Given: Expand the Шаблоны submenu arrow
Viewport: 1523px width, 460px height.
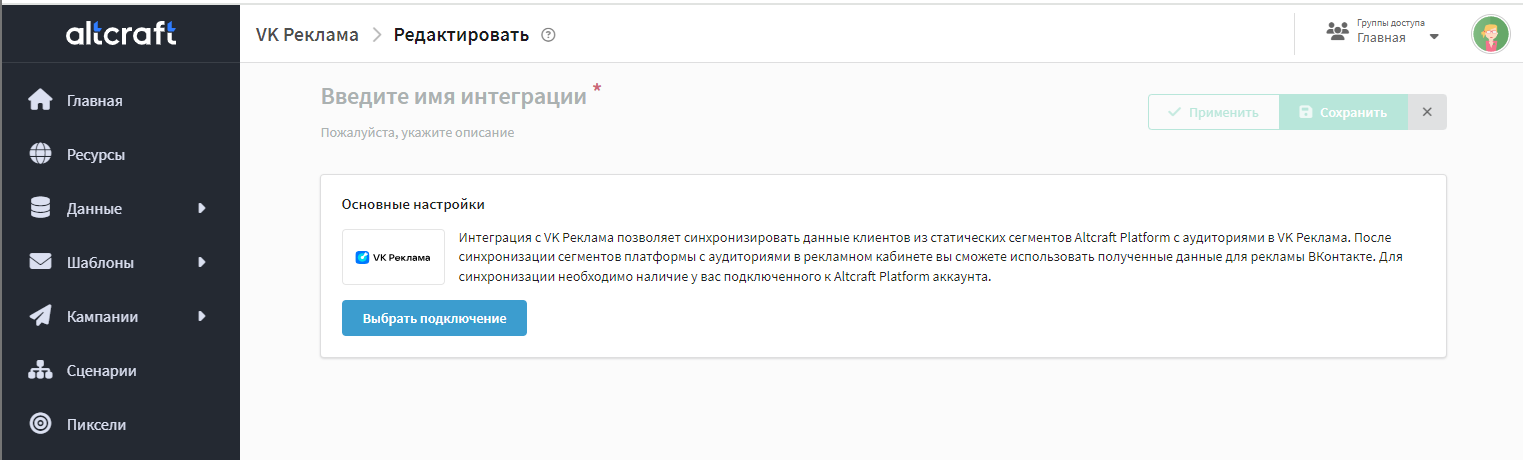Looking at the screenshot, I should click(202, 262).
